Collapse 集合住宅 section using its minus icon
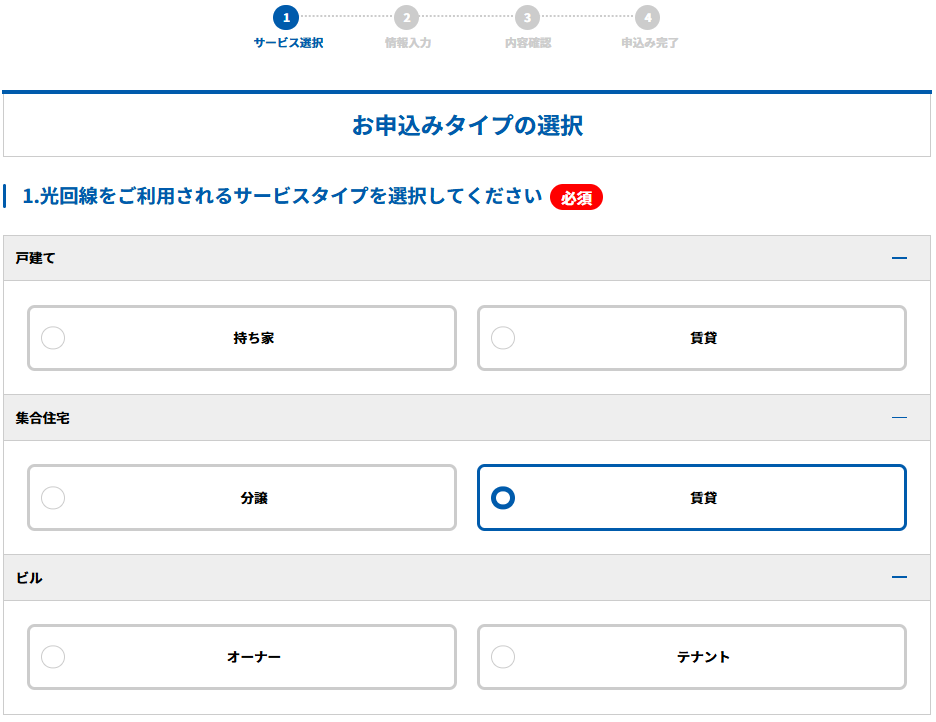This screenshot has height=722, width=936. click(899, 418)
